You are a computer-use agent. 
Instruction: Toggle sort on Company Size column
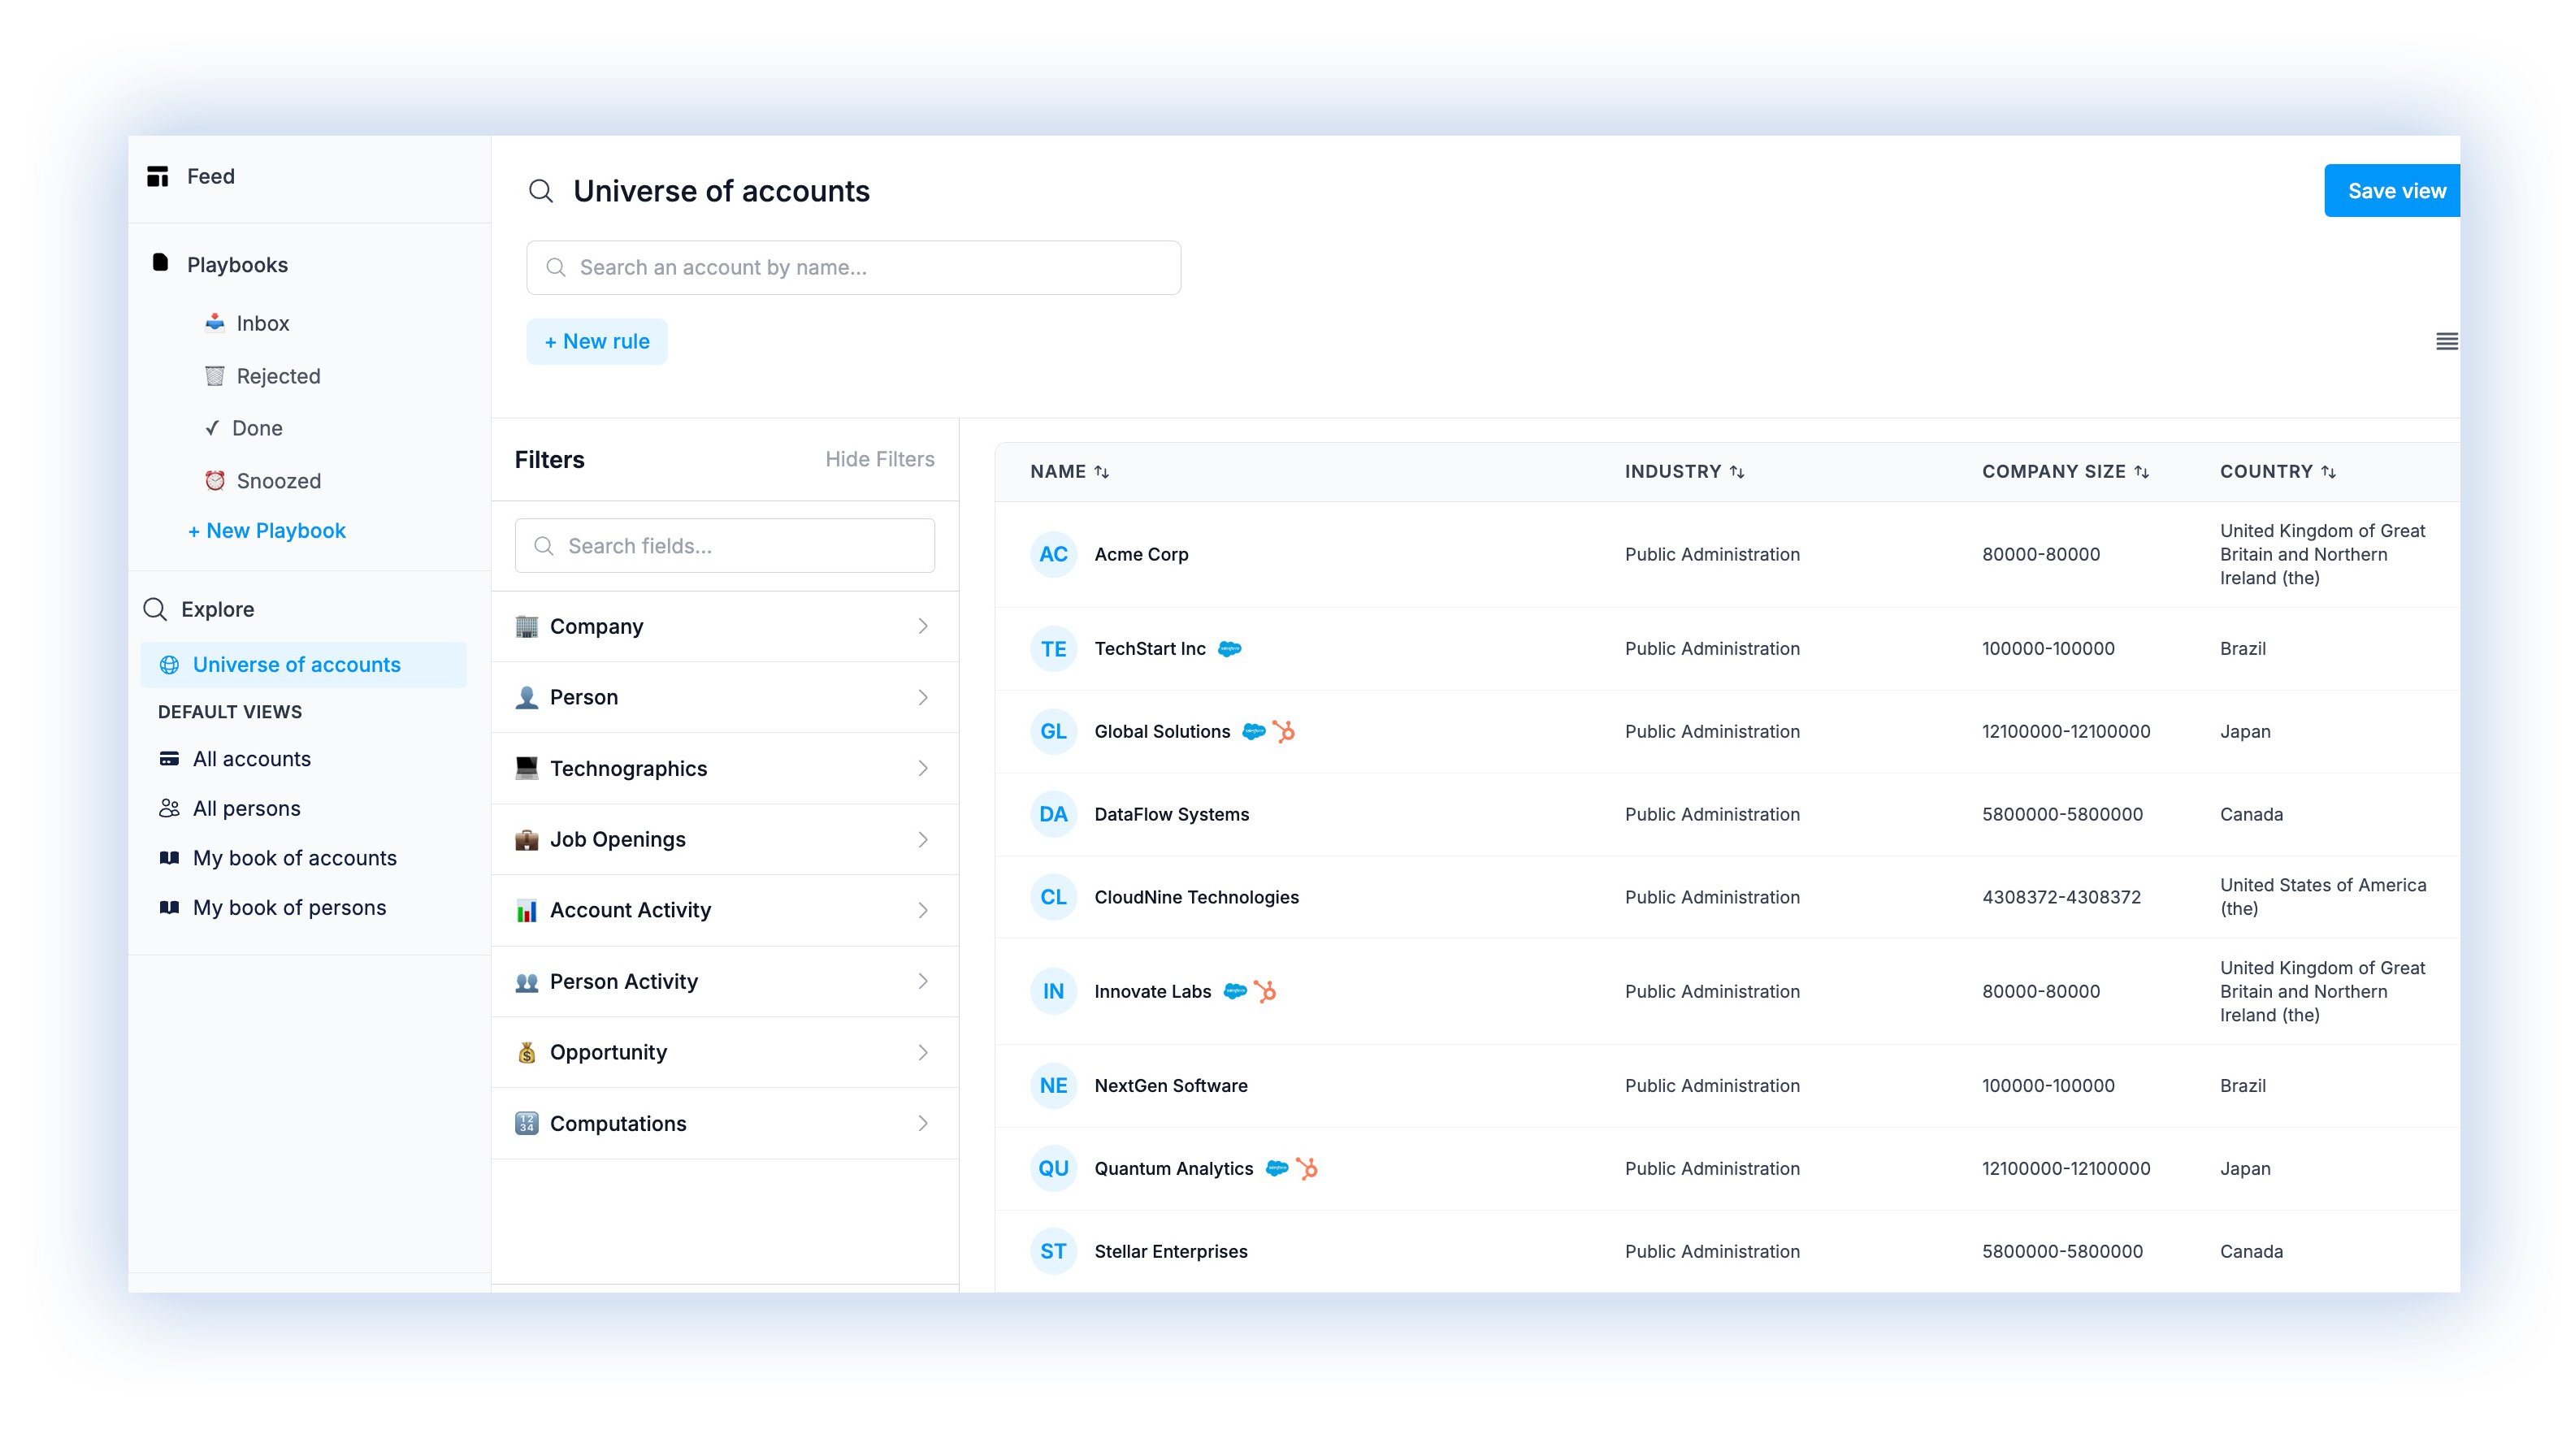2141,472
